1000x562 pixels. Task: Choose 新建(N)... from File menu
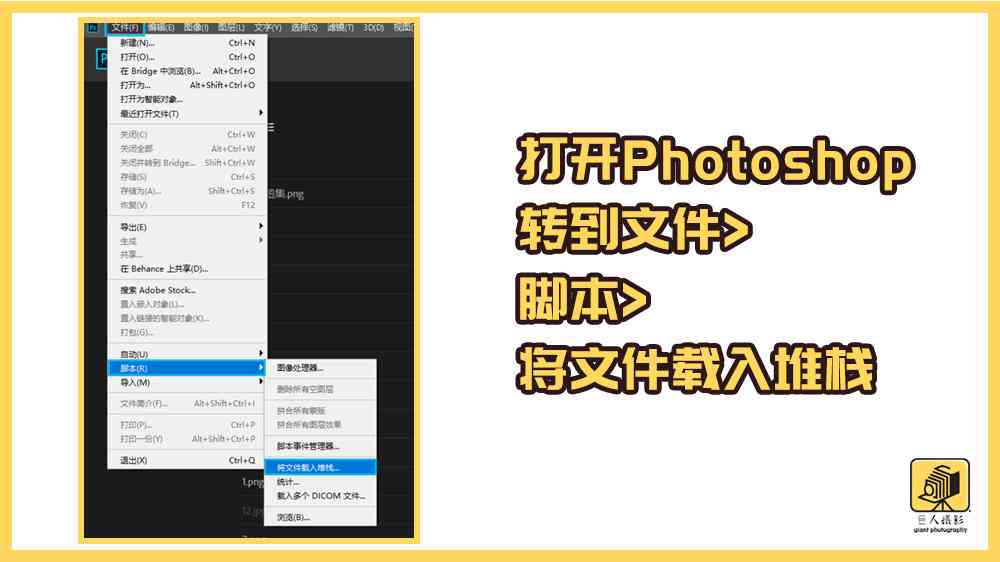pos(188,43)
